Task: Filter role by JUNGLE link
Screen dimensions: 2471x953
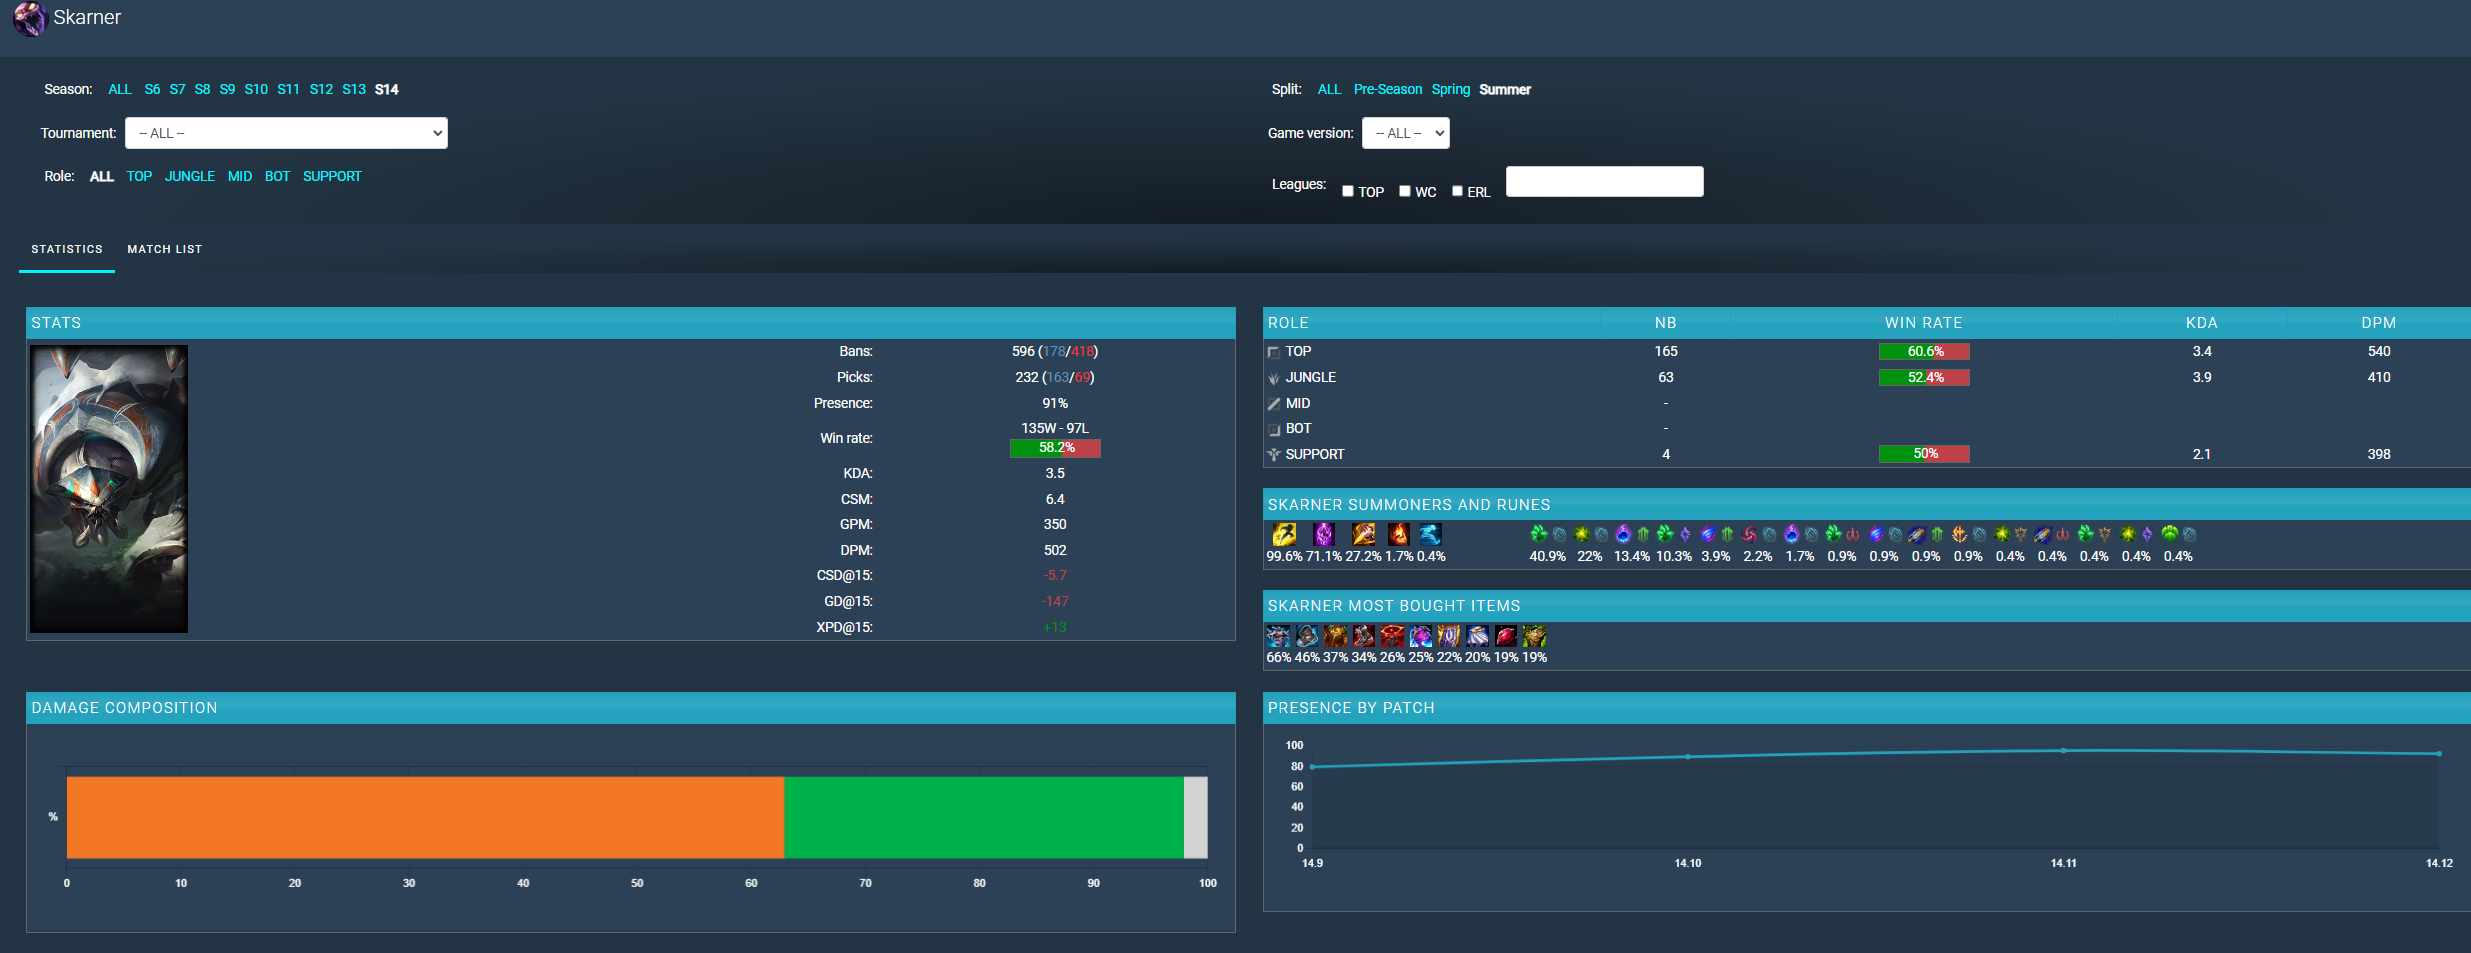Action: (x=190, y=177)
